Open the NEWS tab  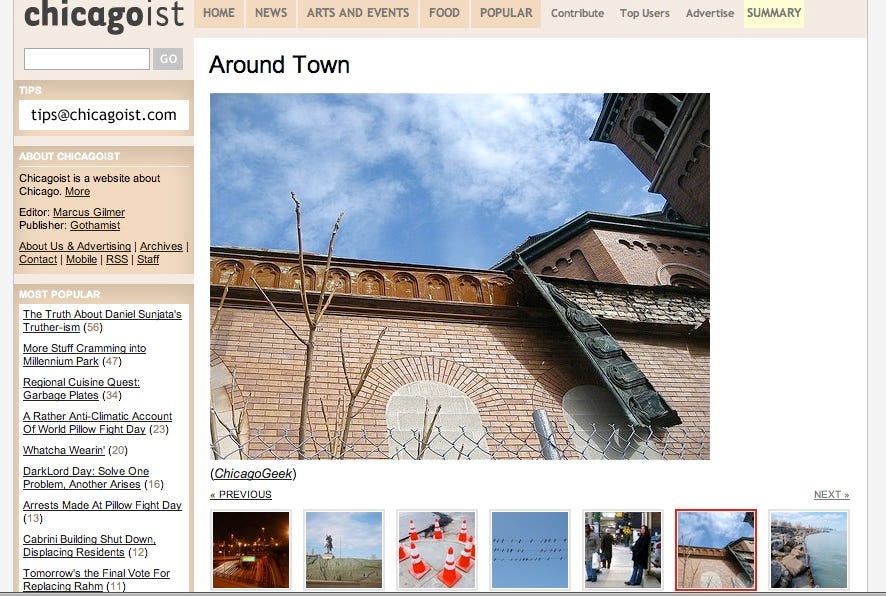point(271,13)
